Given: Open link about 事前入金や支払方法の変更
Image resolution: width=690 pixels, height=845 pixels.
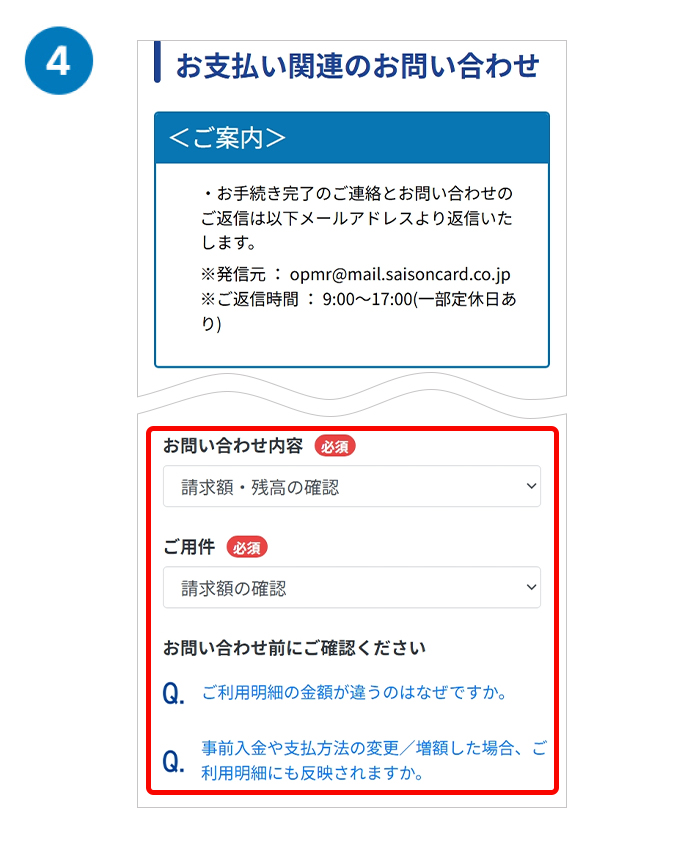Looking at the screenshot, I should click(x=374, y=760).
